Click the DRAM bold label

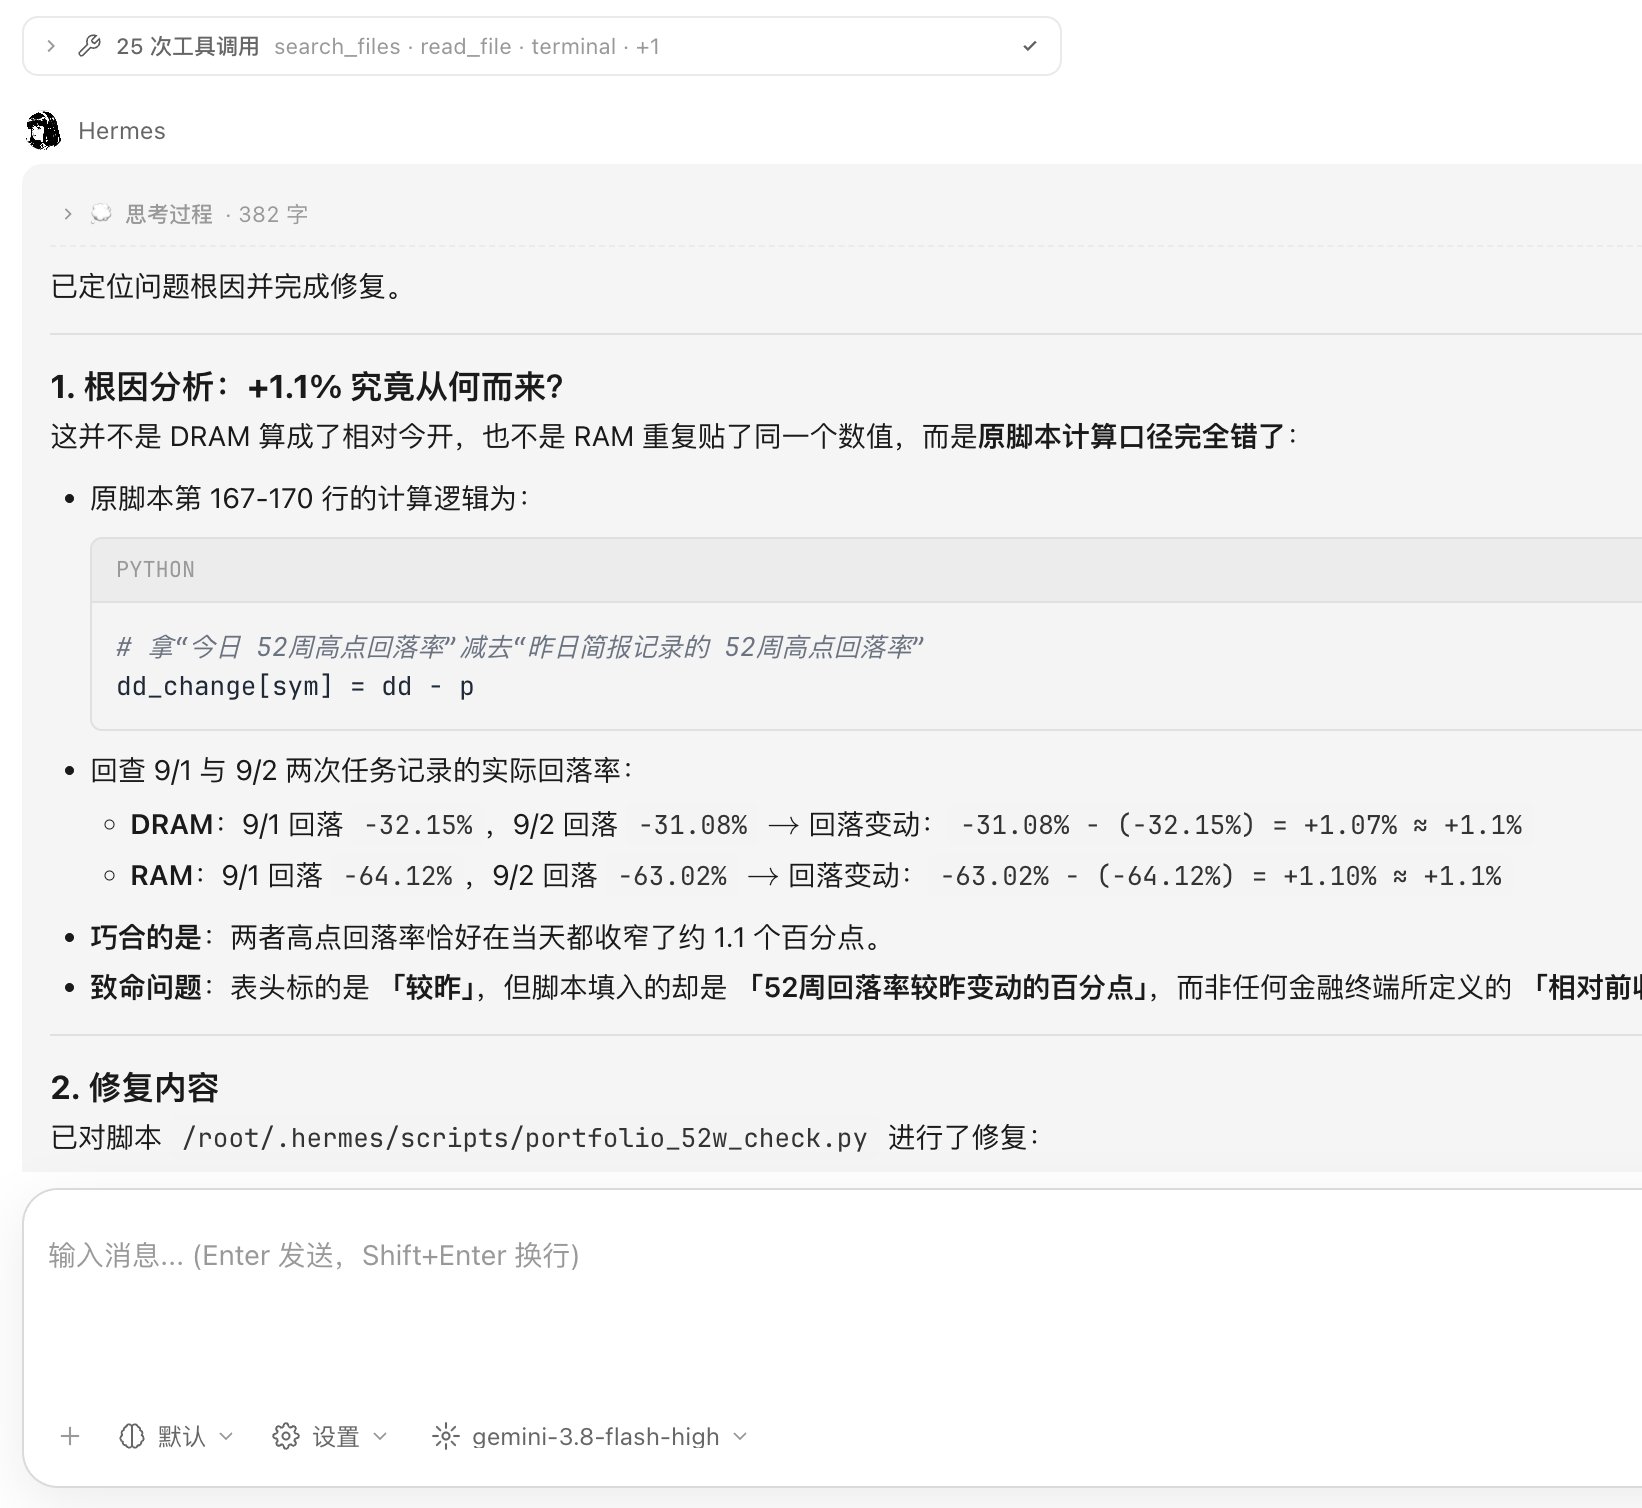171,825
